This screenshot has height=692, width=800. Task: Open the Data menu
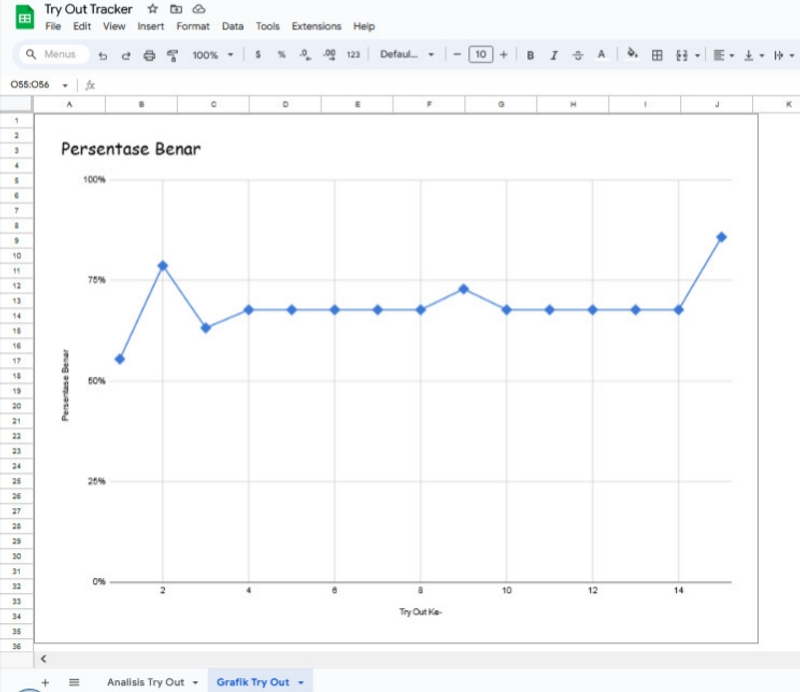pyautogui.click(x=233, y=26)
